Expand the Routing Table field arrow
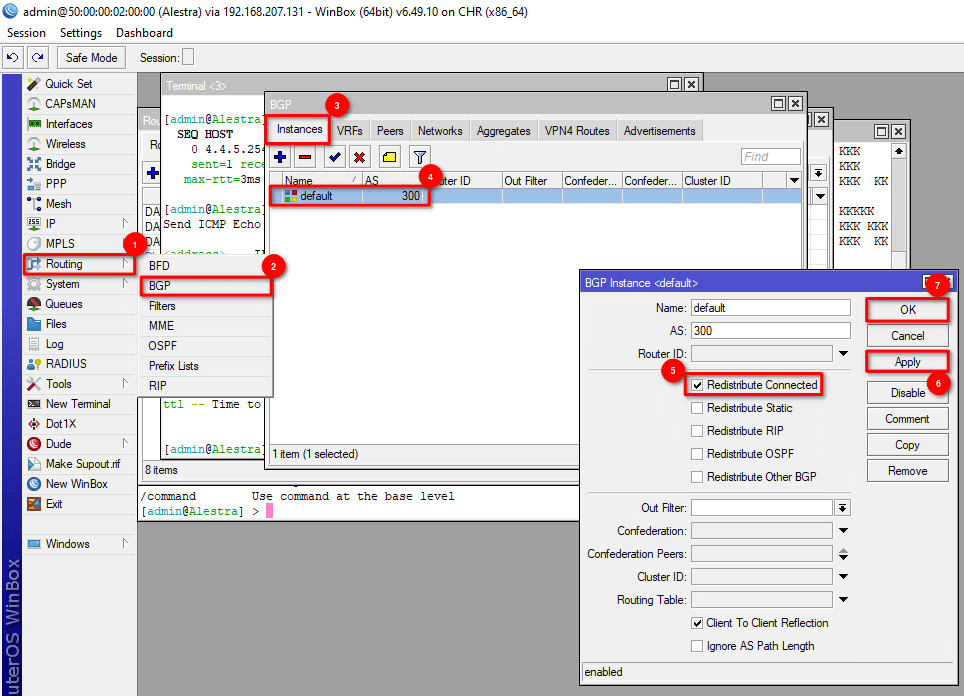The width and height of the screenshot is (964, 696). coord(843,600)
